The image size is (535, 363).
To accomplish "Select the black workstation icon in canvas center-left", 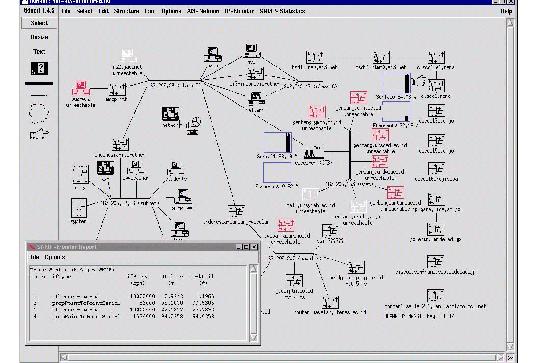I will point(170,114).
